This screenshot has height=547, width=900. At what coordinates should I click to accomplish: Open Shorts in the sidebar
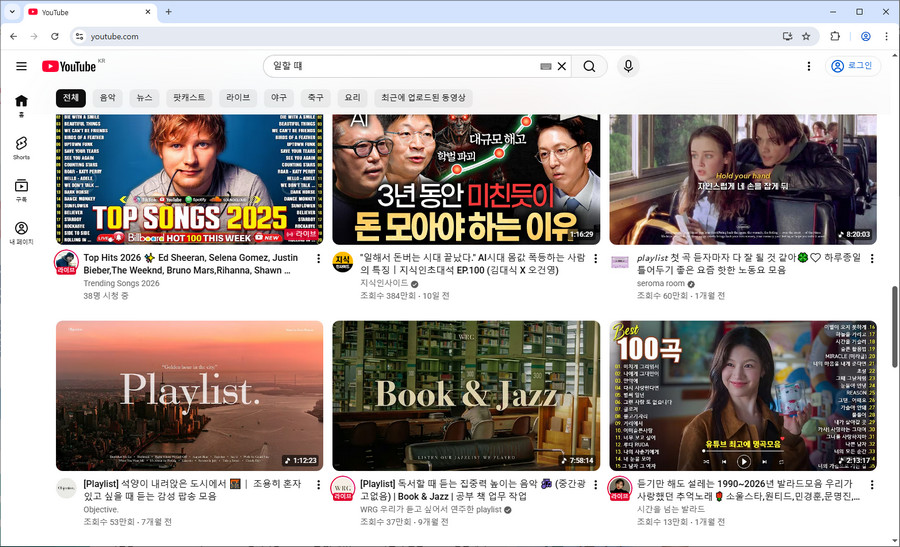[21, 148]
